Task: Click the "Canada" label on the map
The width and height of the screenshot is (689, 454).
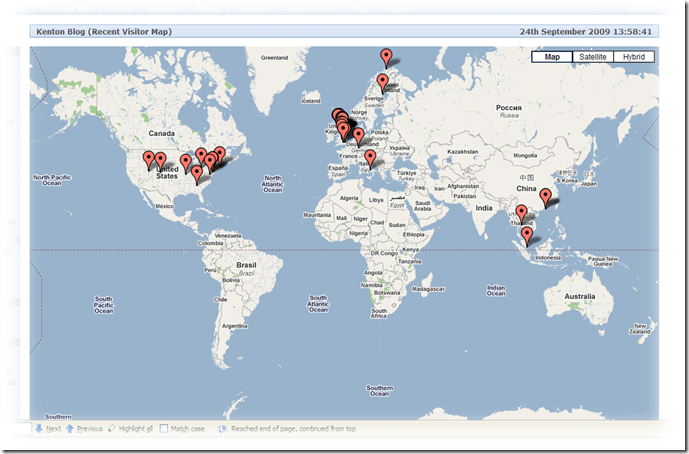Action: [x=161, y=133]
